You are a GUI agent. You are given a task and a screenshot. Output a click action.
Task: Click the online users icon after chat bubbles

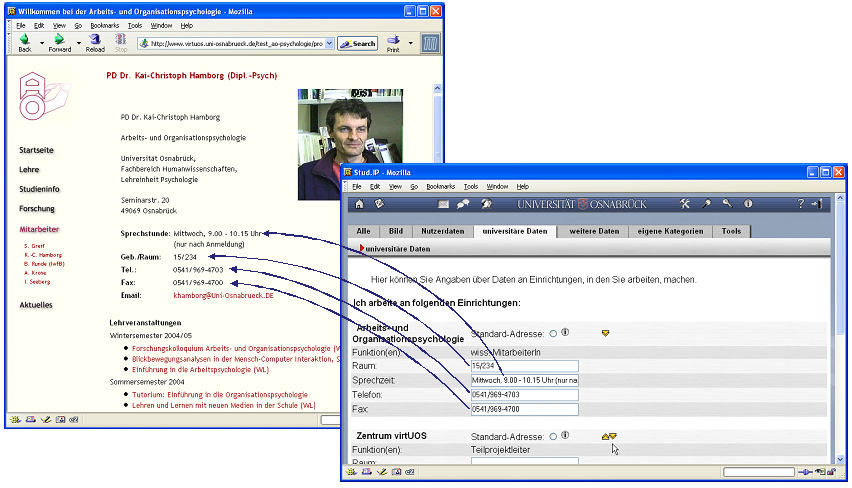[x=486, y=204]
